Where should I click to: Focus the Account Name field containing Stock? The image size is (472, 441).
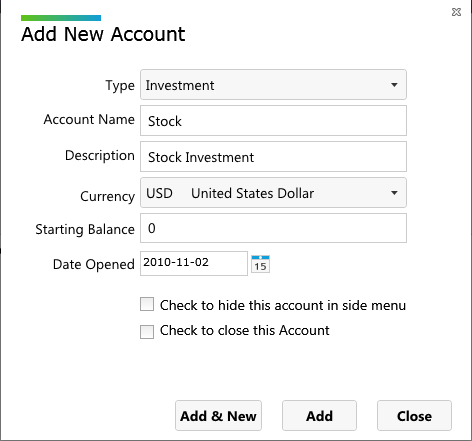coord(273,121)
